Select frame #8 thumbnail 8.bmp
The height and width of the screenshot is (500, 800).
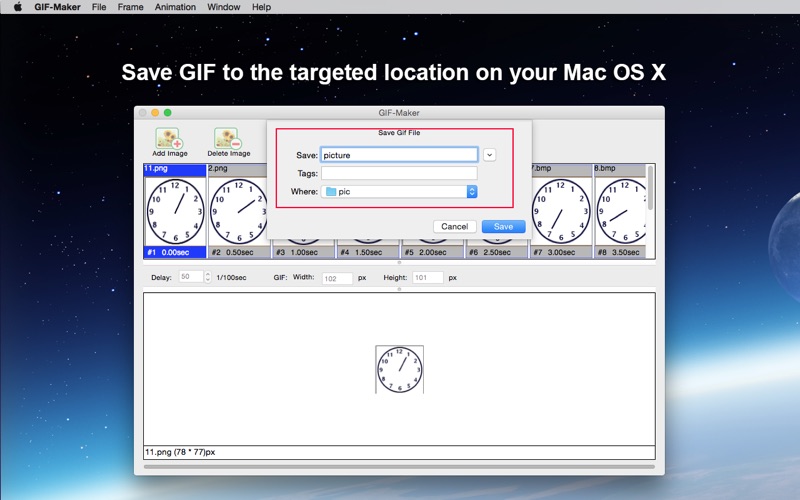[x=619, y=211]
